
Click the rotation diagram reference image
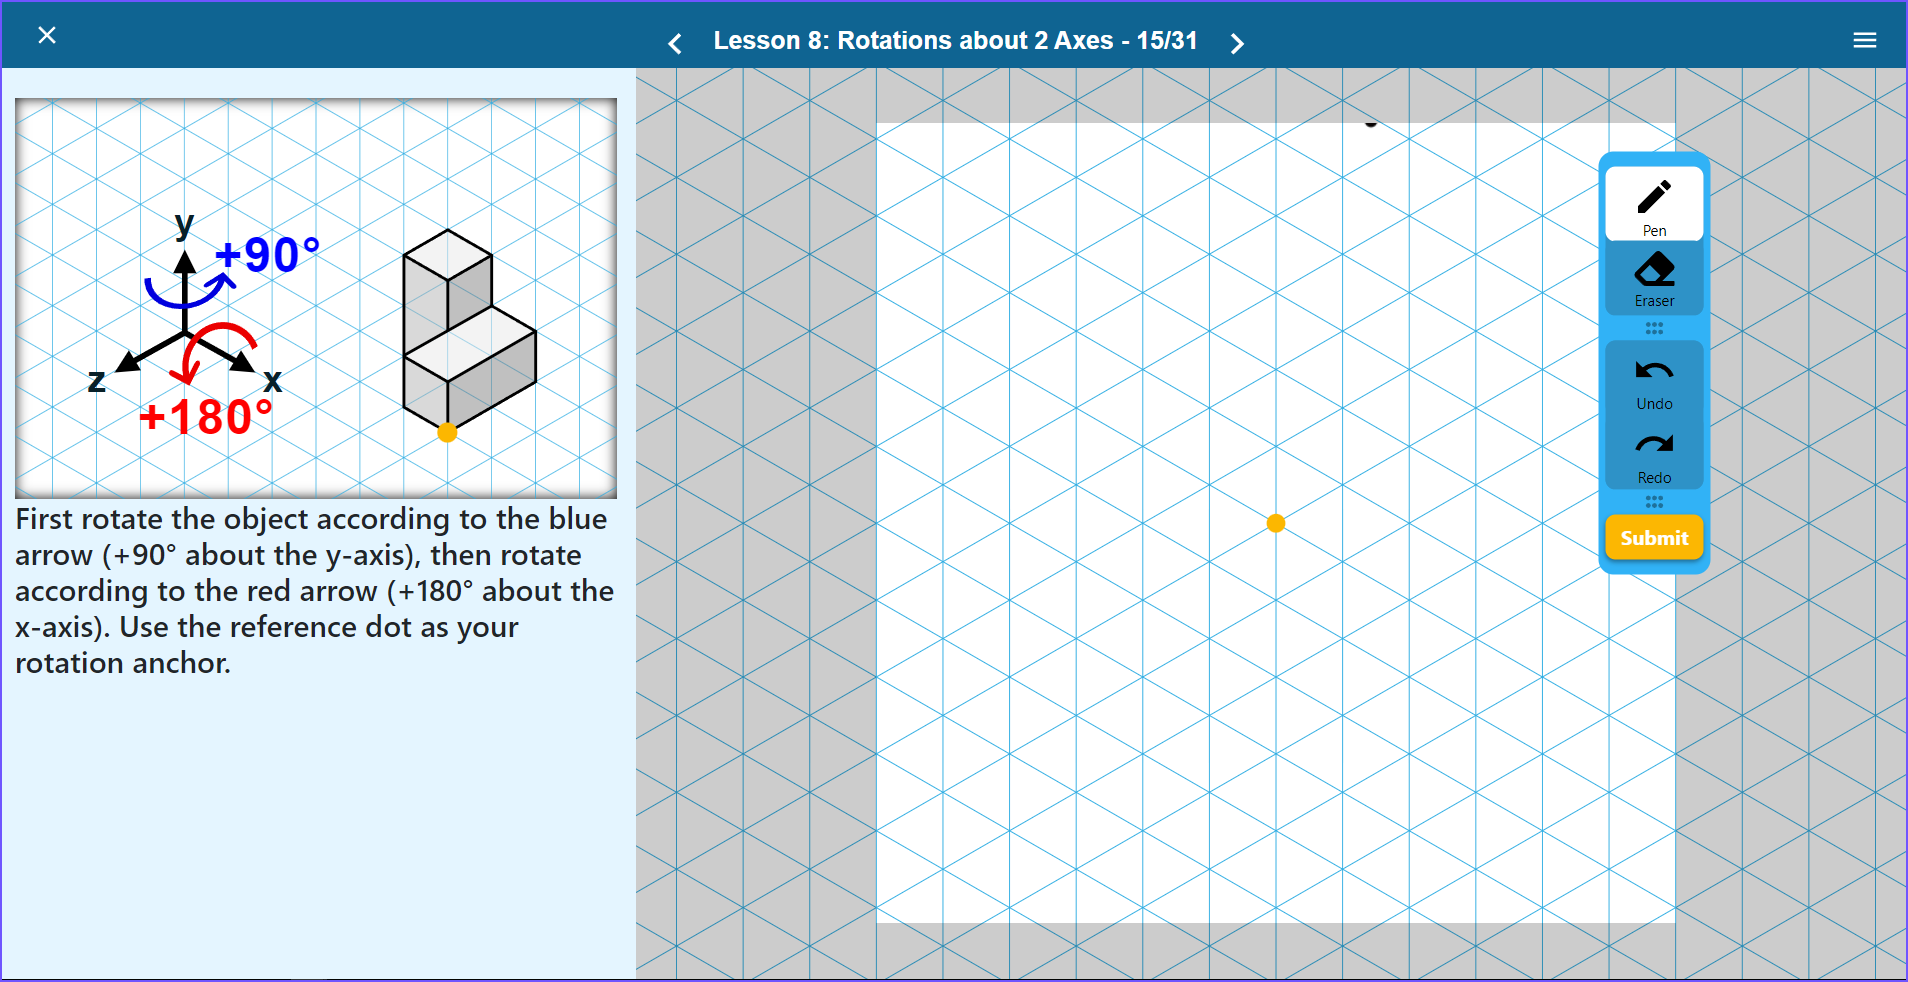click(316, 298)
